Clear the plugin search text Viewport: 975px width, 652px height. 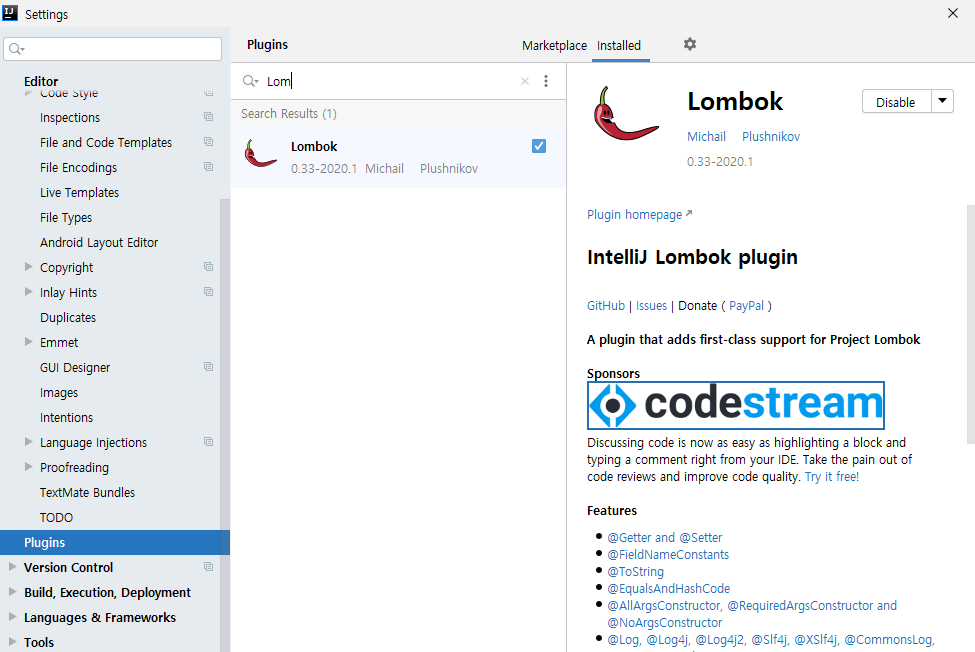[525, 81]
